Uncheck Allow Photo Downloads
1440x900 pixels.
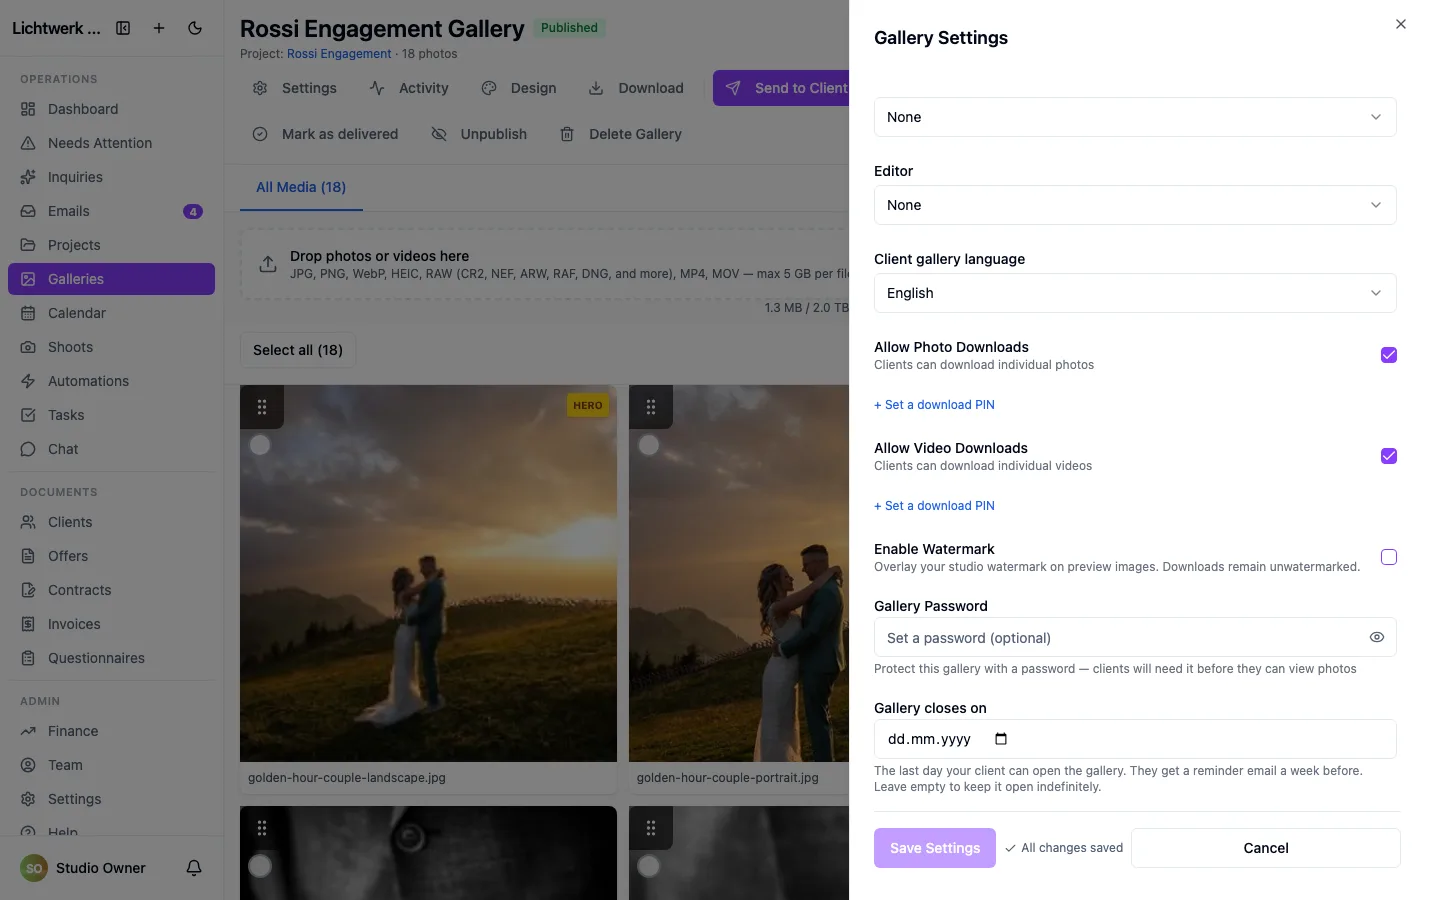click(1389, 355)
